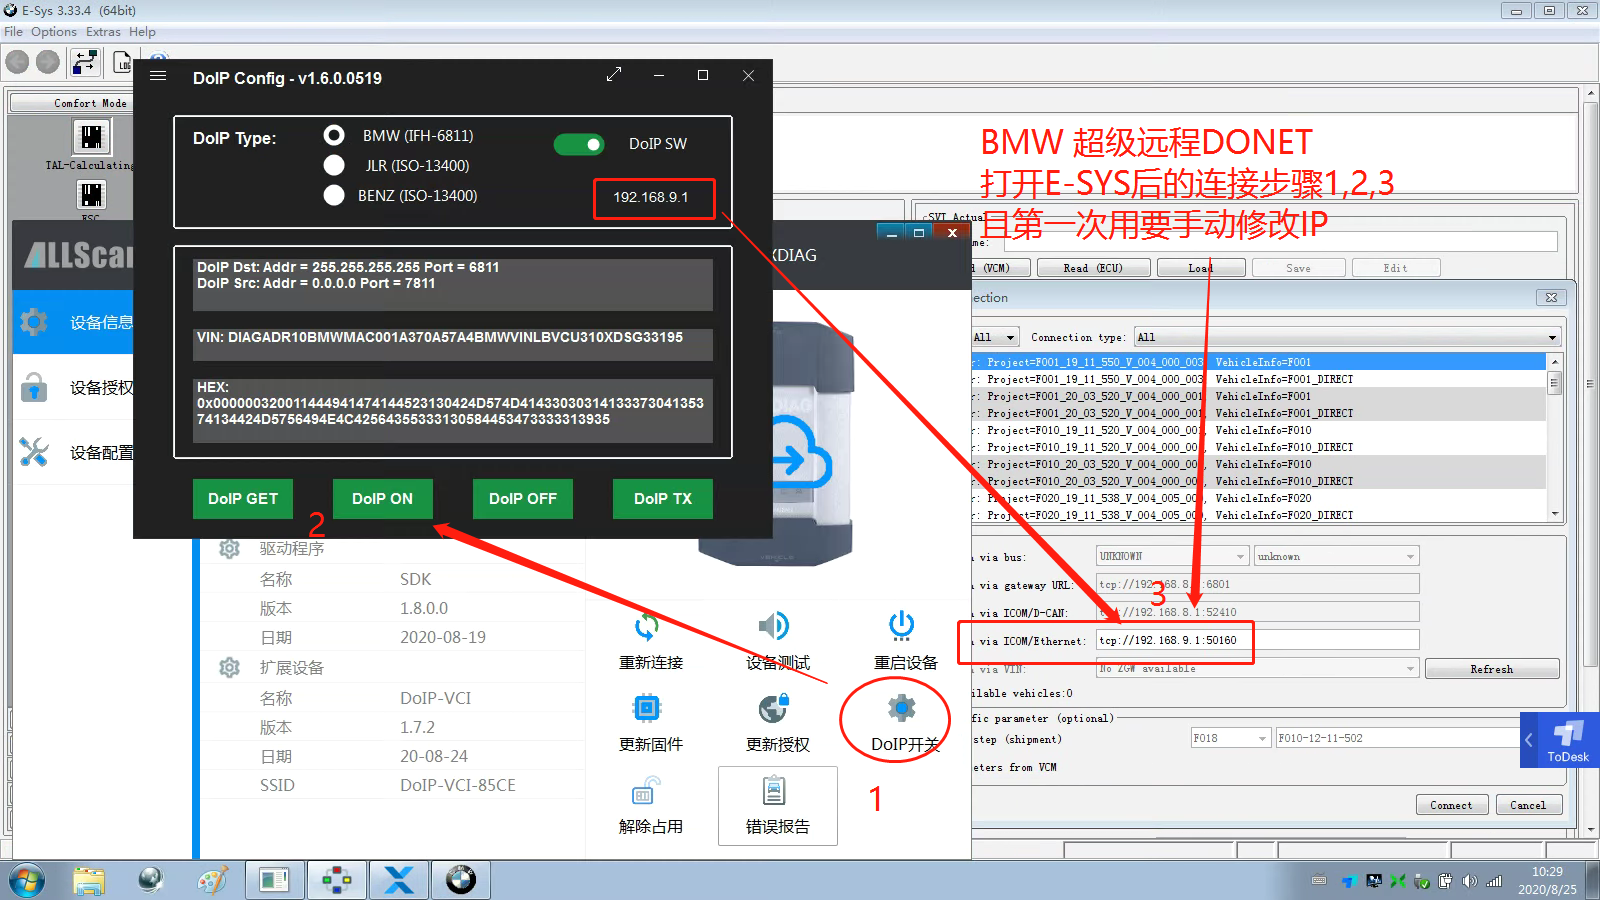Expand DoIP Config window diagonal arrow icon
The height and width of the screenshot is (900, 1600).
coord(614,75)
